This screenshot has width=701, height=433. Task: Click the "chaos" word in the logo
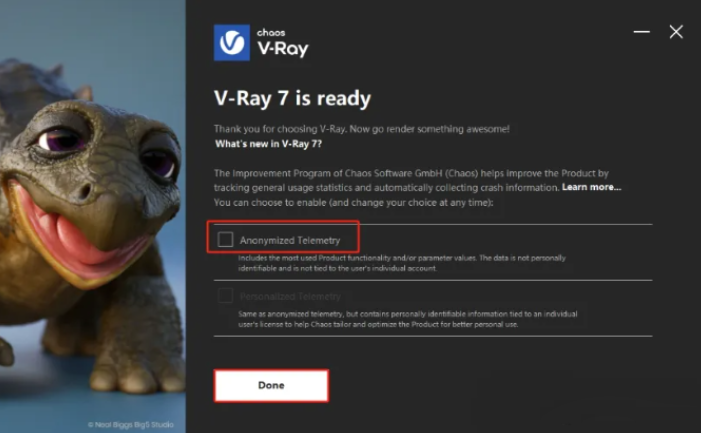pyautogui.click(x=271, y=33)
